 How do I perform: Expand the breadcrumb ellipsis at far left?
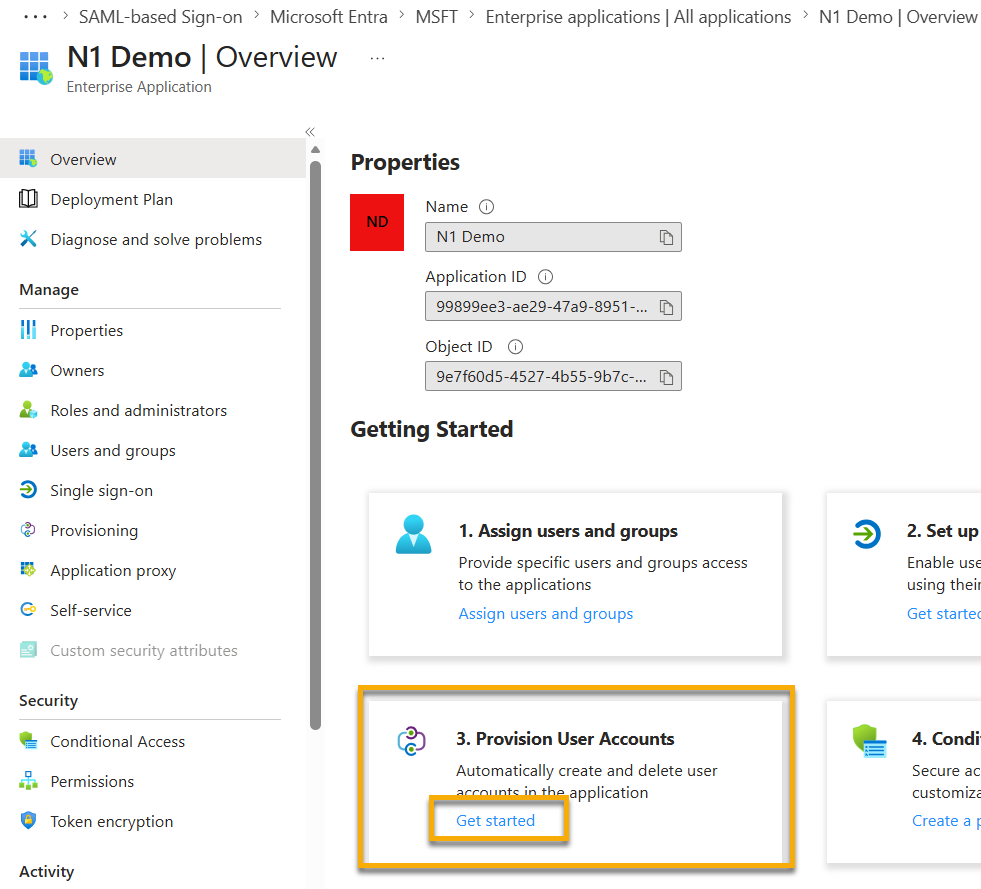click(35, 17)
